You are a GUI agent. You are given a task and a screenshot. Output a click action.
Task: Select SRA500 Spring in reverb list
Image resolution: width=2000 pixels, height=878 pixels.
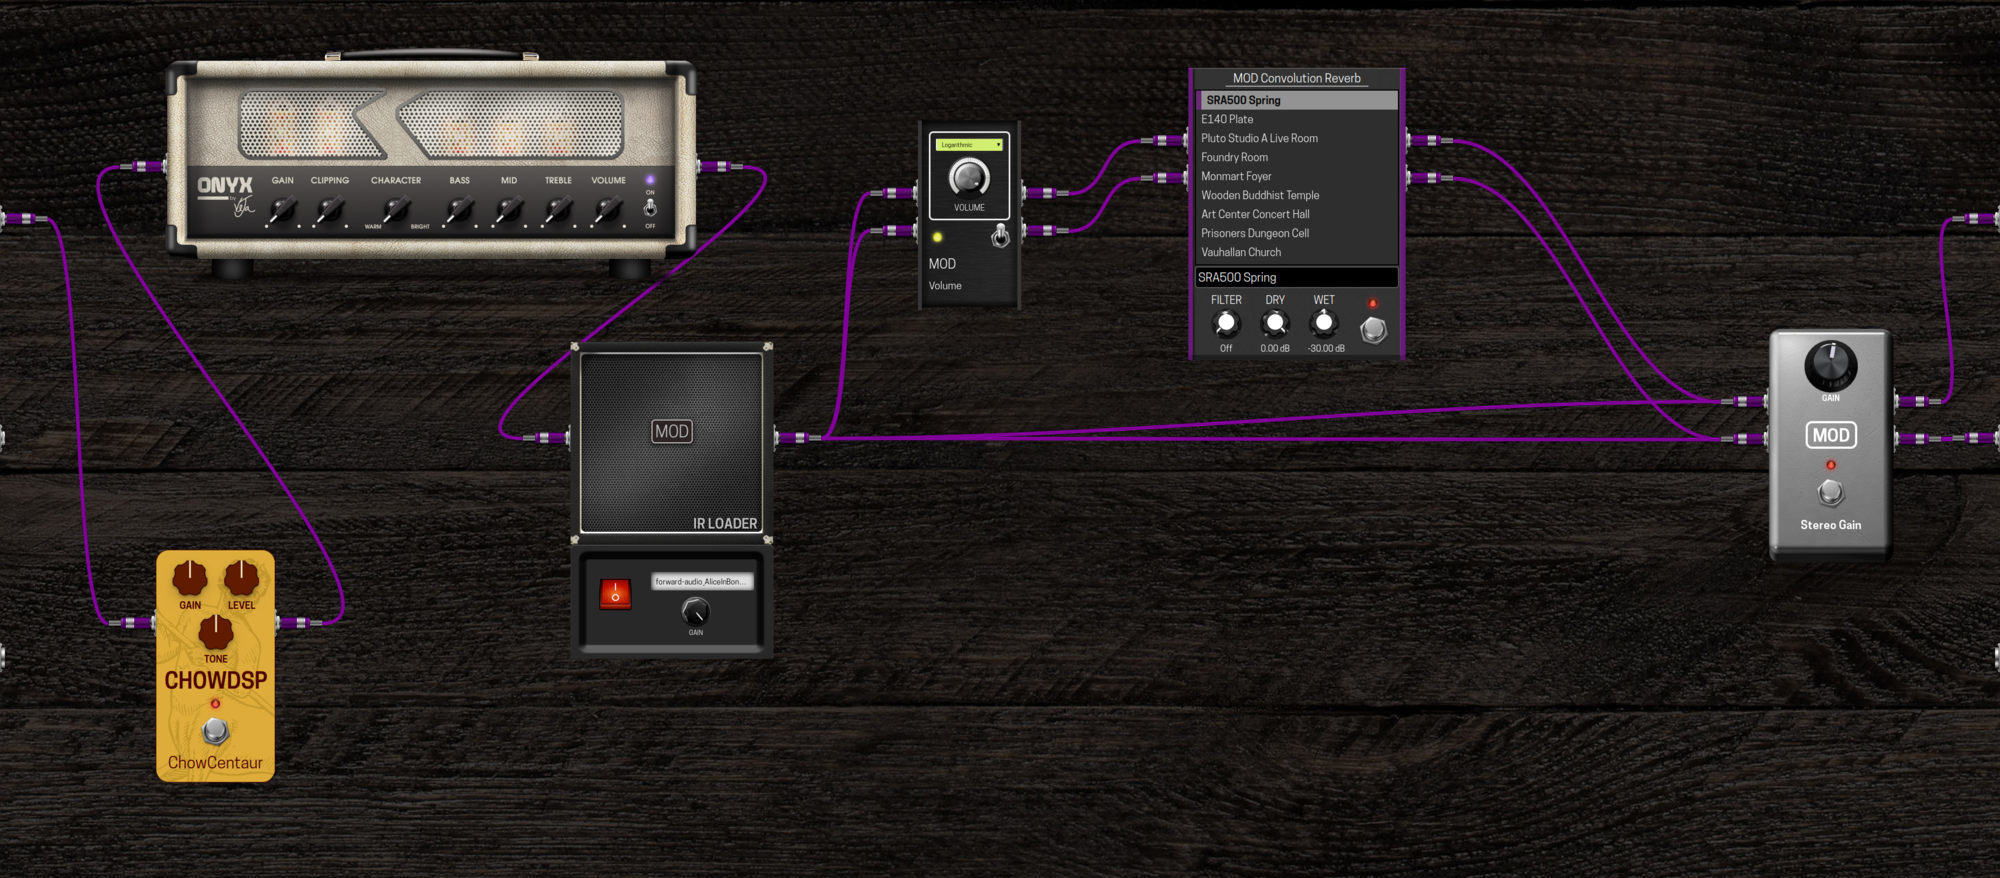pyautogui.click(x=1297, y=100)
